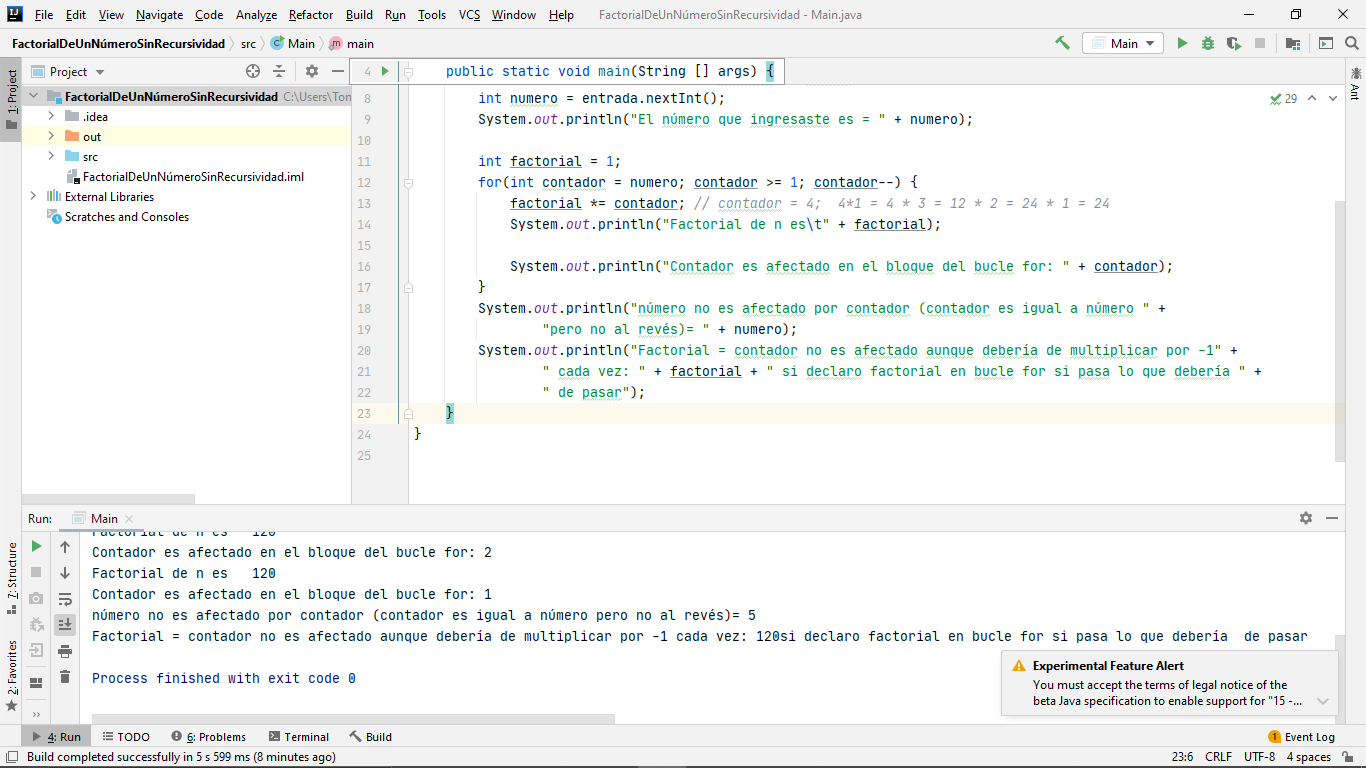Click the 23:6 caret position

(1183, 757)
